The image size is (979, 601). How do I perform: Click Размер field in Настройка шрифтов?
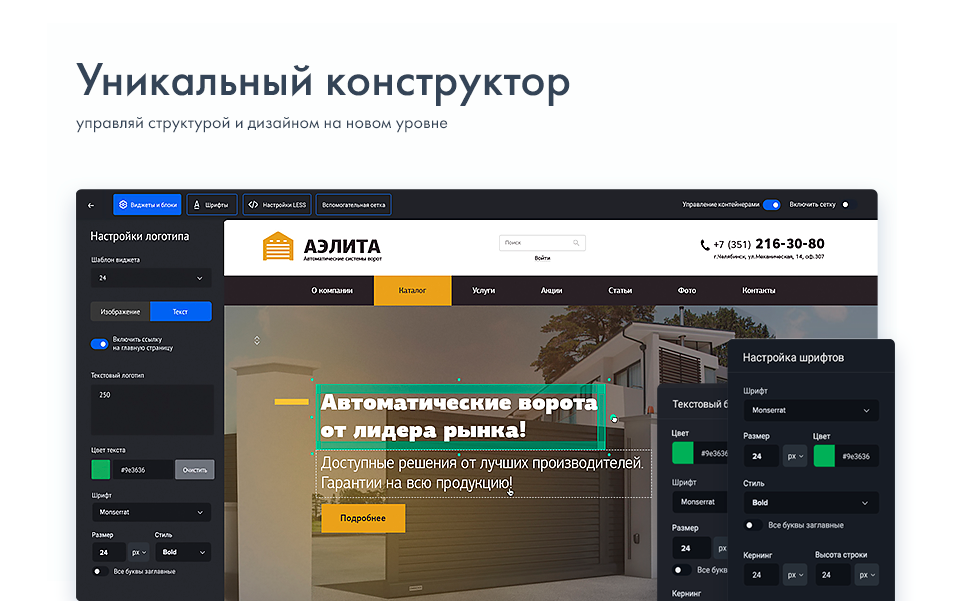click(760, 456)
